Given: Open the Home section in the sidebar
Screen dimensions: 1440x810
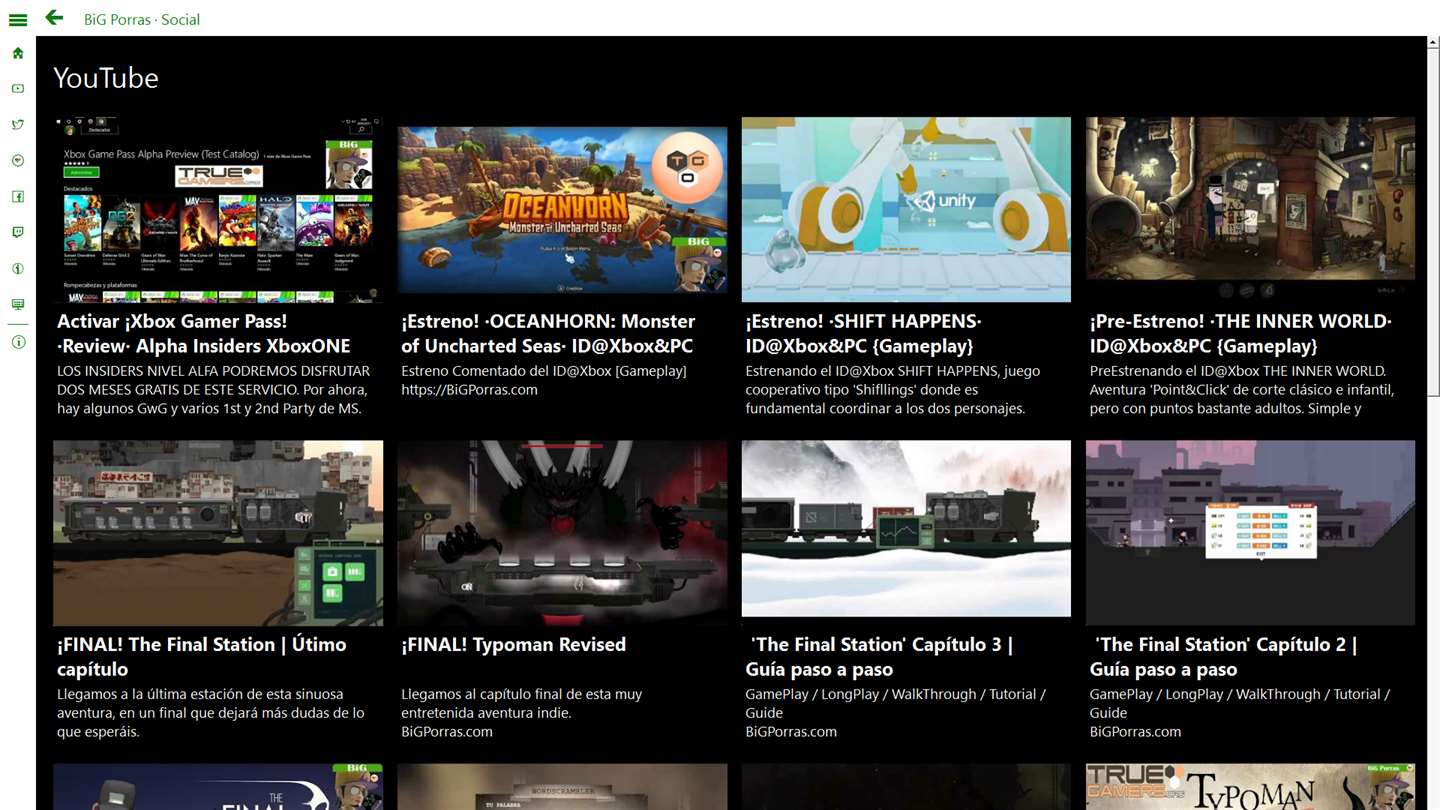Looking at the screenshot, I should point(18,53).
